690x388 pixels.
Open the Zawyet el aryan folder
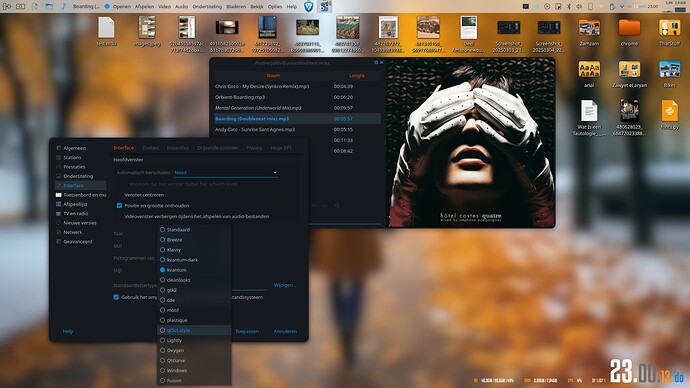pos(629,74)
